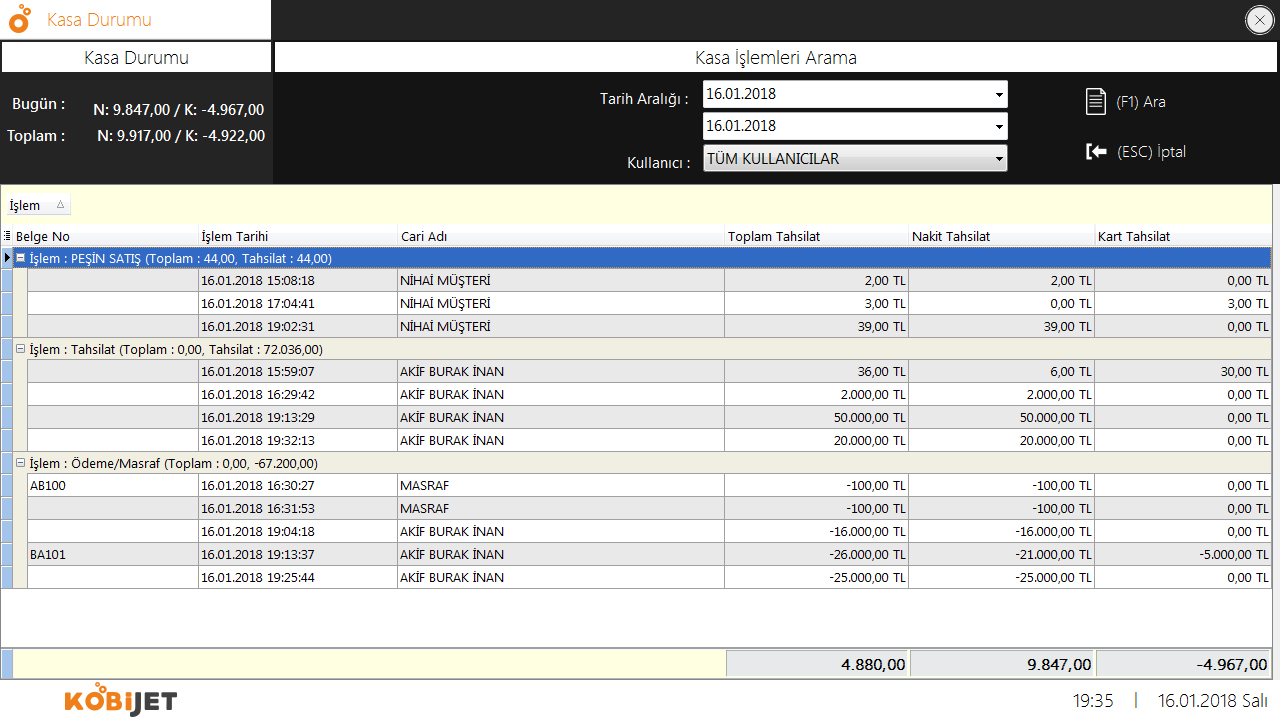This screenshot has width=1280, height=720.
Task: Click the ESC İptal back arrow icon
Action: point(1096,152)
